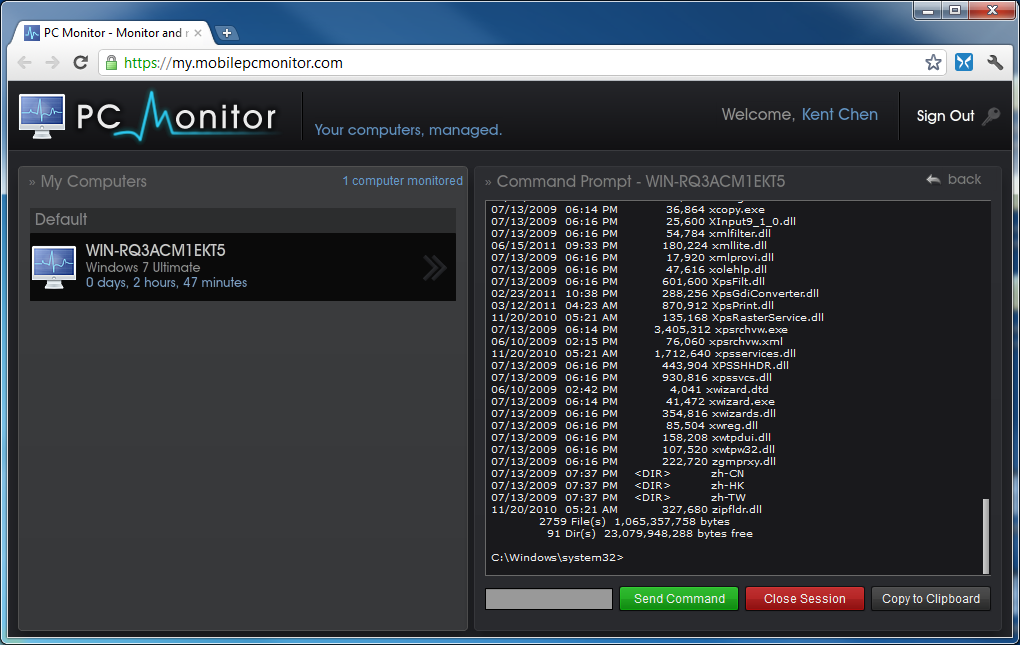Click the green SSL padlock icon
Viewport: 1020px width, 645px height.
(x=111, y=62)
